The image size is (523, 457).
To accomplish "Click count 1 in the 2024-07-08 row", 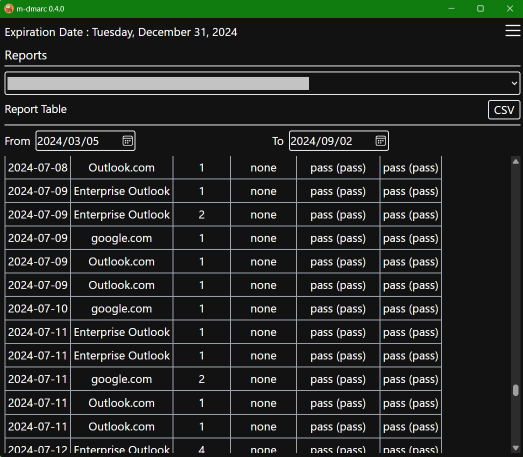I will pyautogui.click(x=201, y=167).
